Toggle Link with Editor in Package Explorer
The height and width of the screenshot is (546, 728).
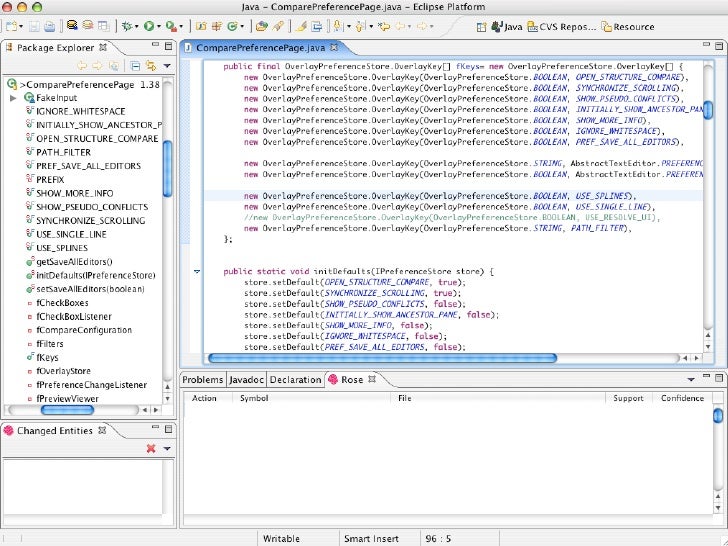tap(150, 66)
